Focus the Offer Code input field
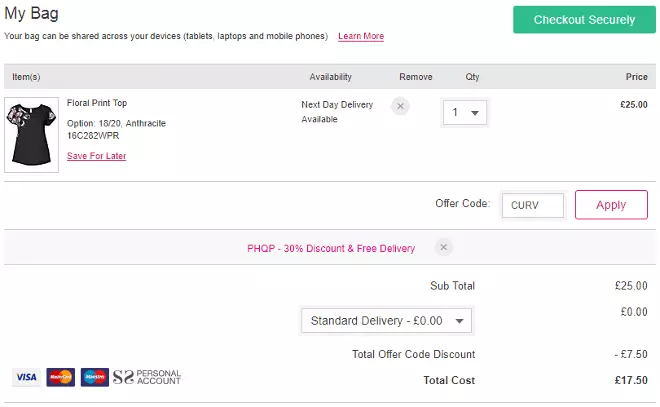 [x=532, y=205]
